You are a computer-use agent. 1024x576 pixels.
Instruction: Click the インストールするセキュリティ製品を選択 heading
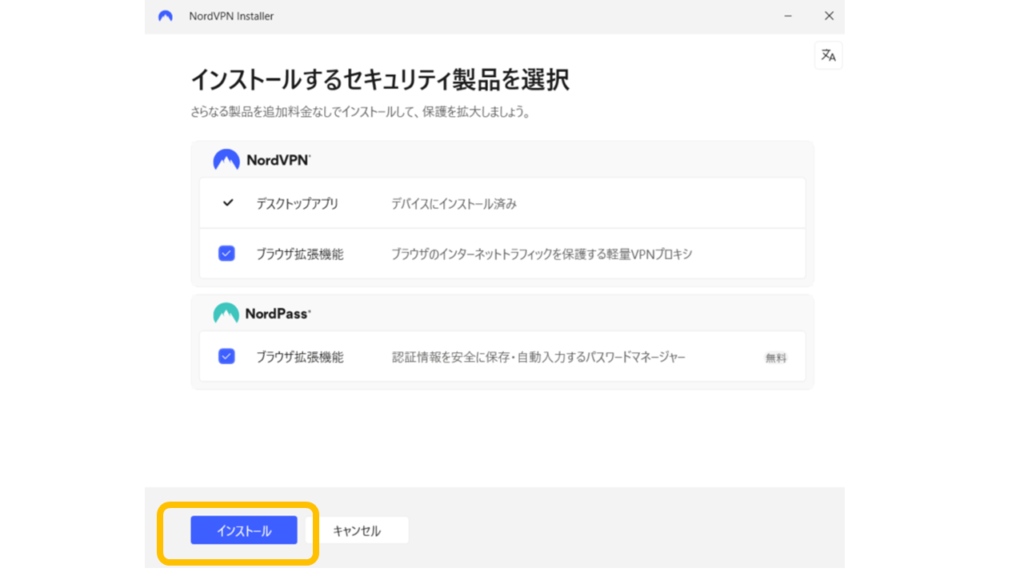(379, 80)
